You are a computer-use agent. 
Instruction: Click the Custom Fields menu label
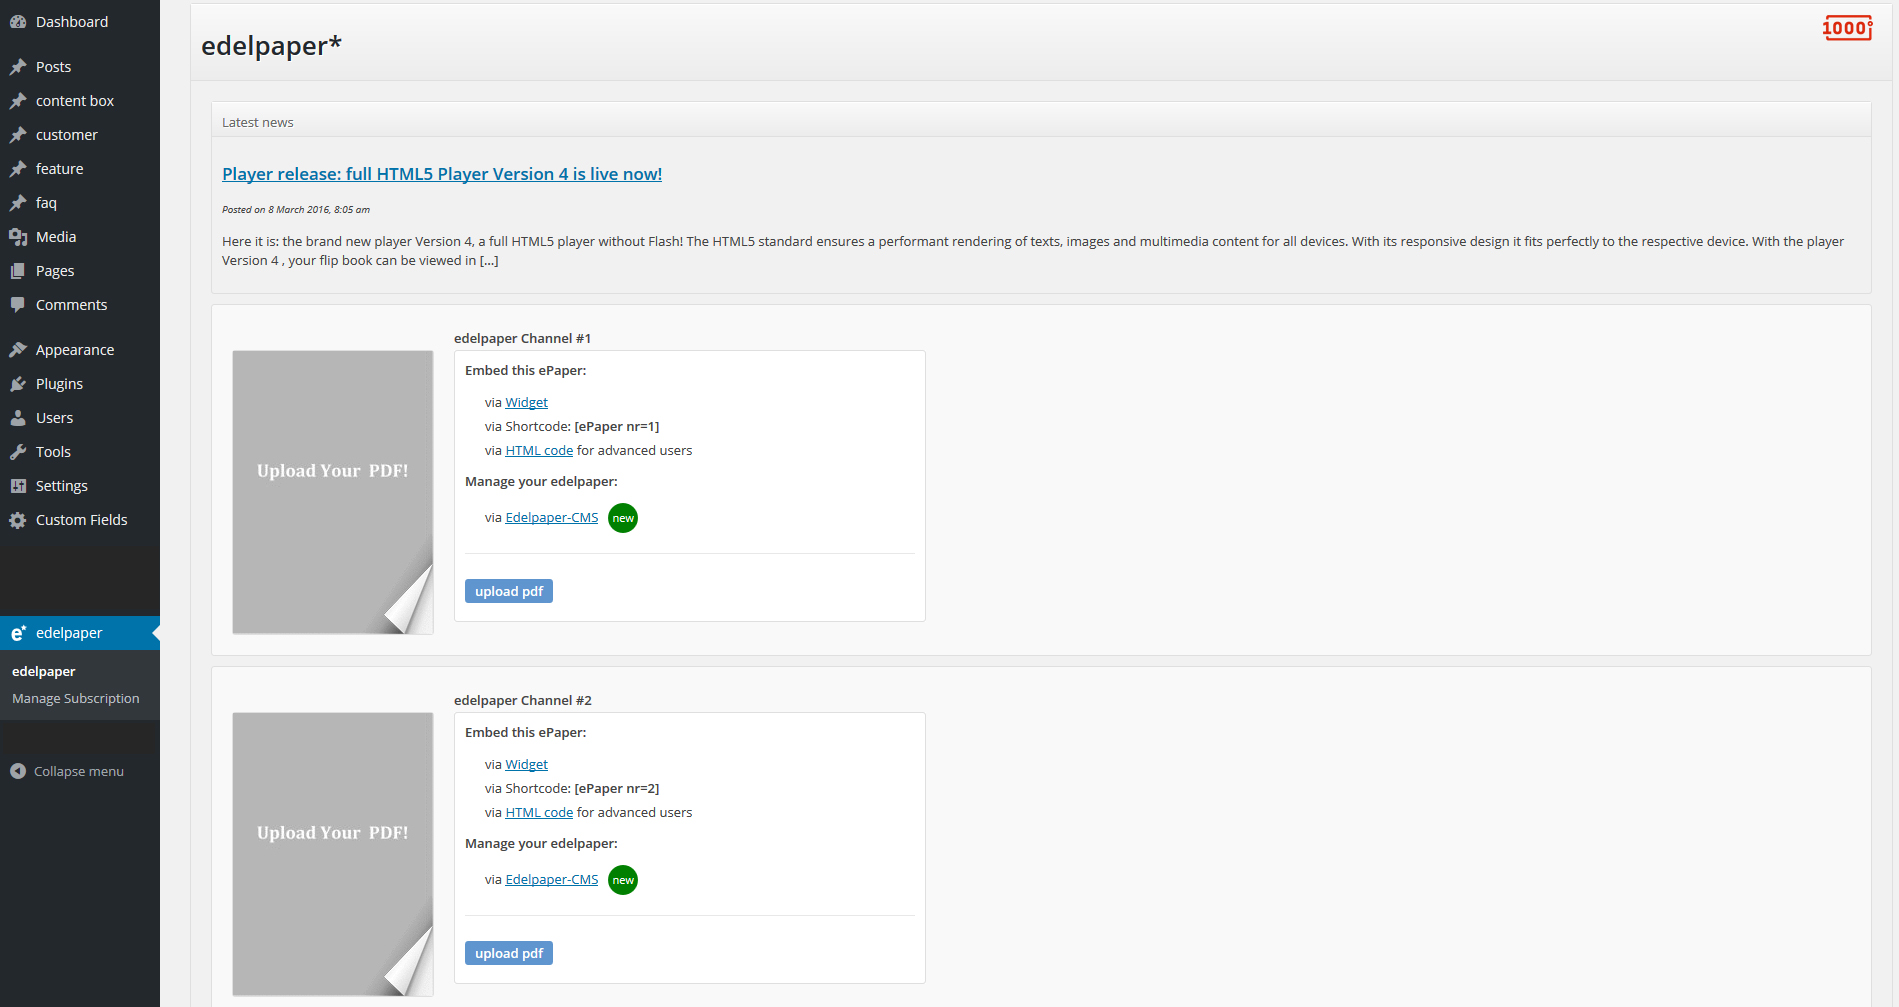tap(82, 520)
